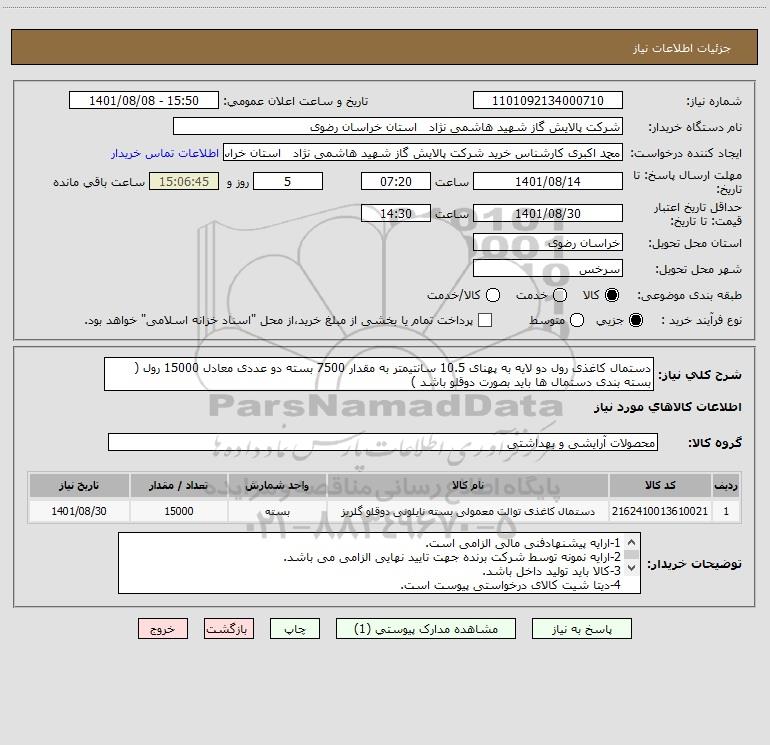Click note line 4-دیتا شیت کالای درخواستی
The height and width of the screenshot is (745, 770).
click(x=511, y=585)
